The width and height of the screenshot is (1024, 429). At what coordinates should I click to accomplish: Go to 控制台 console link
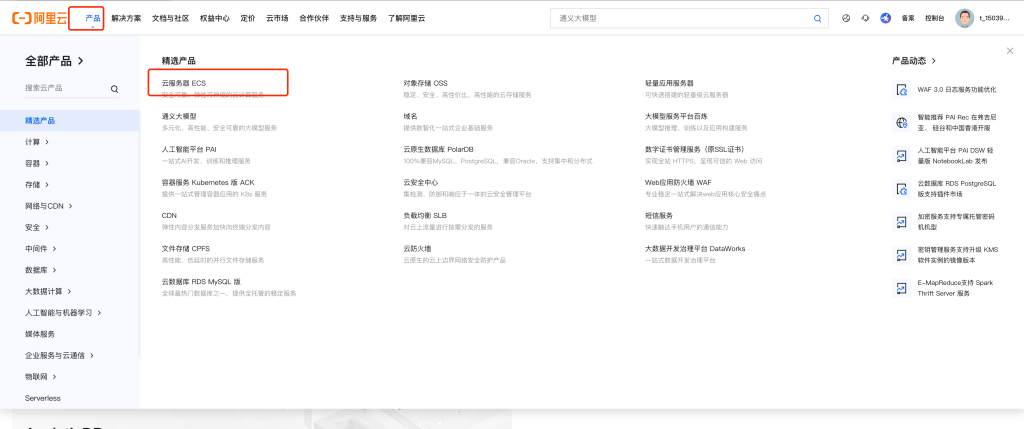tap(935, 18)
